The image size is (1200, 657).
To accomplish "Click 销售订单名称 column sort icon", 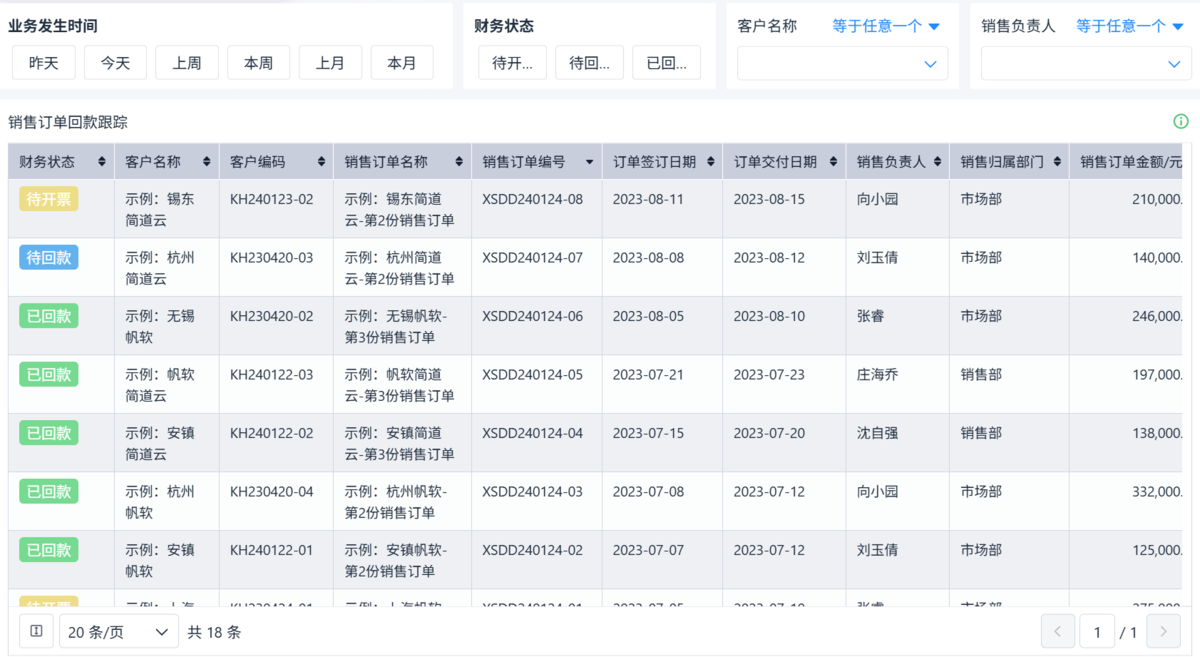I will pyautogui.click(x=459, y=162).
